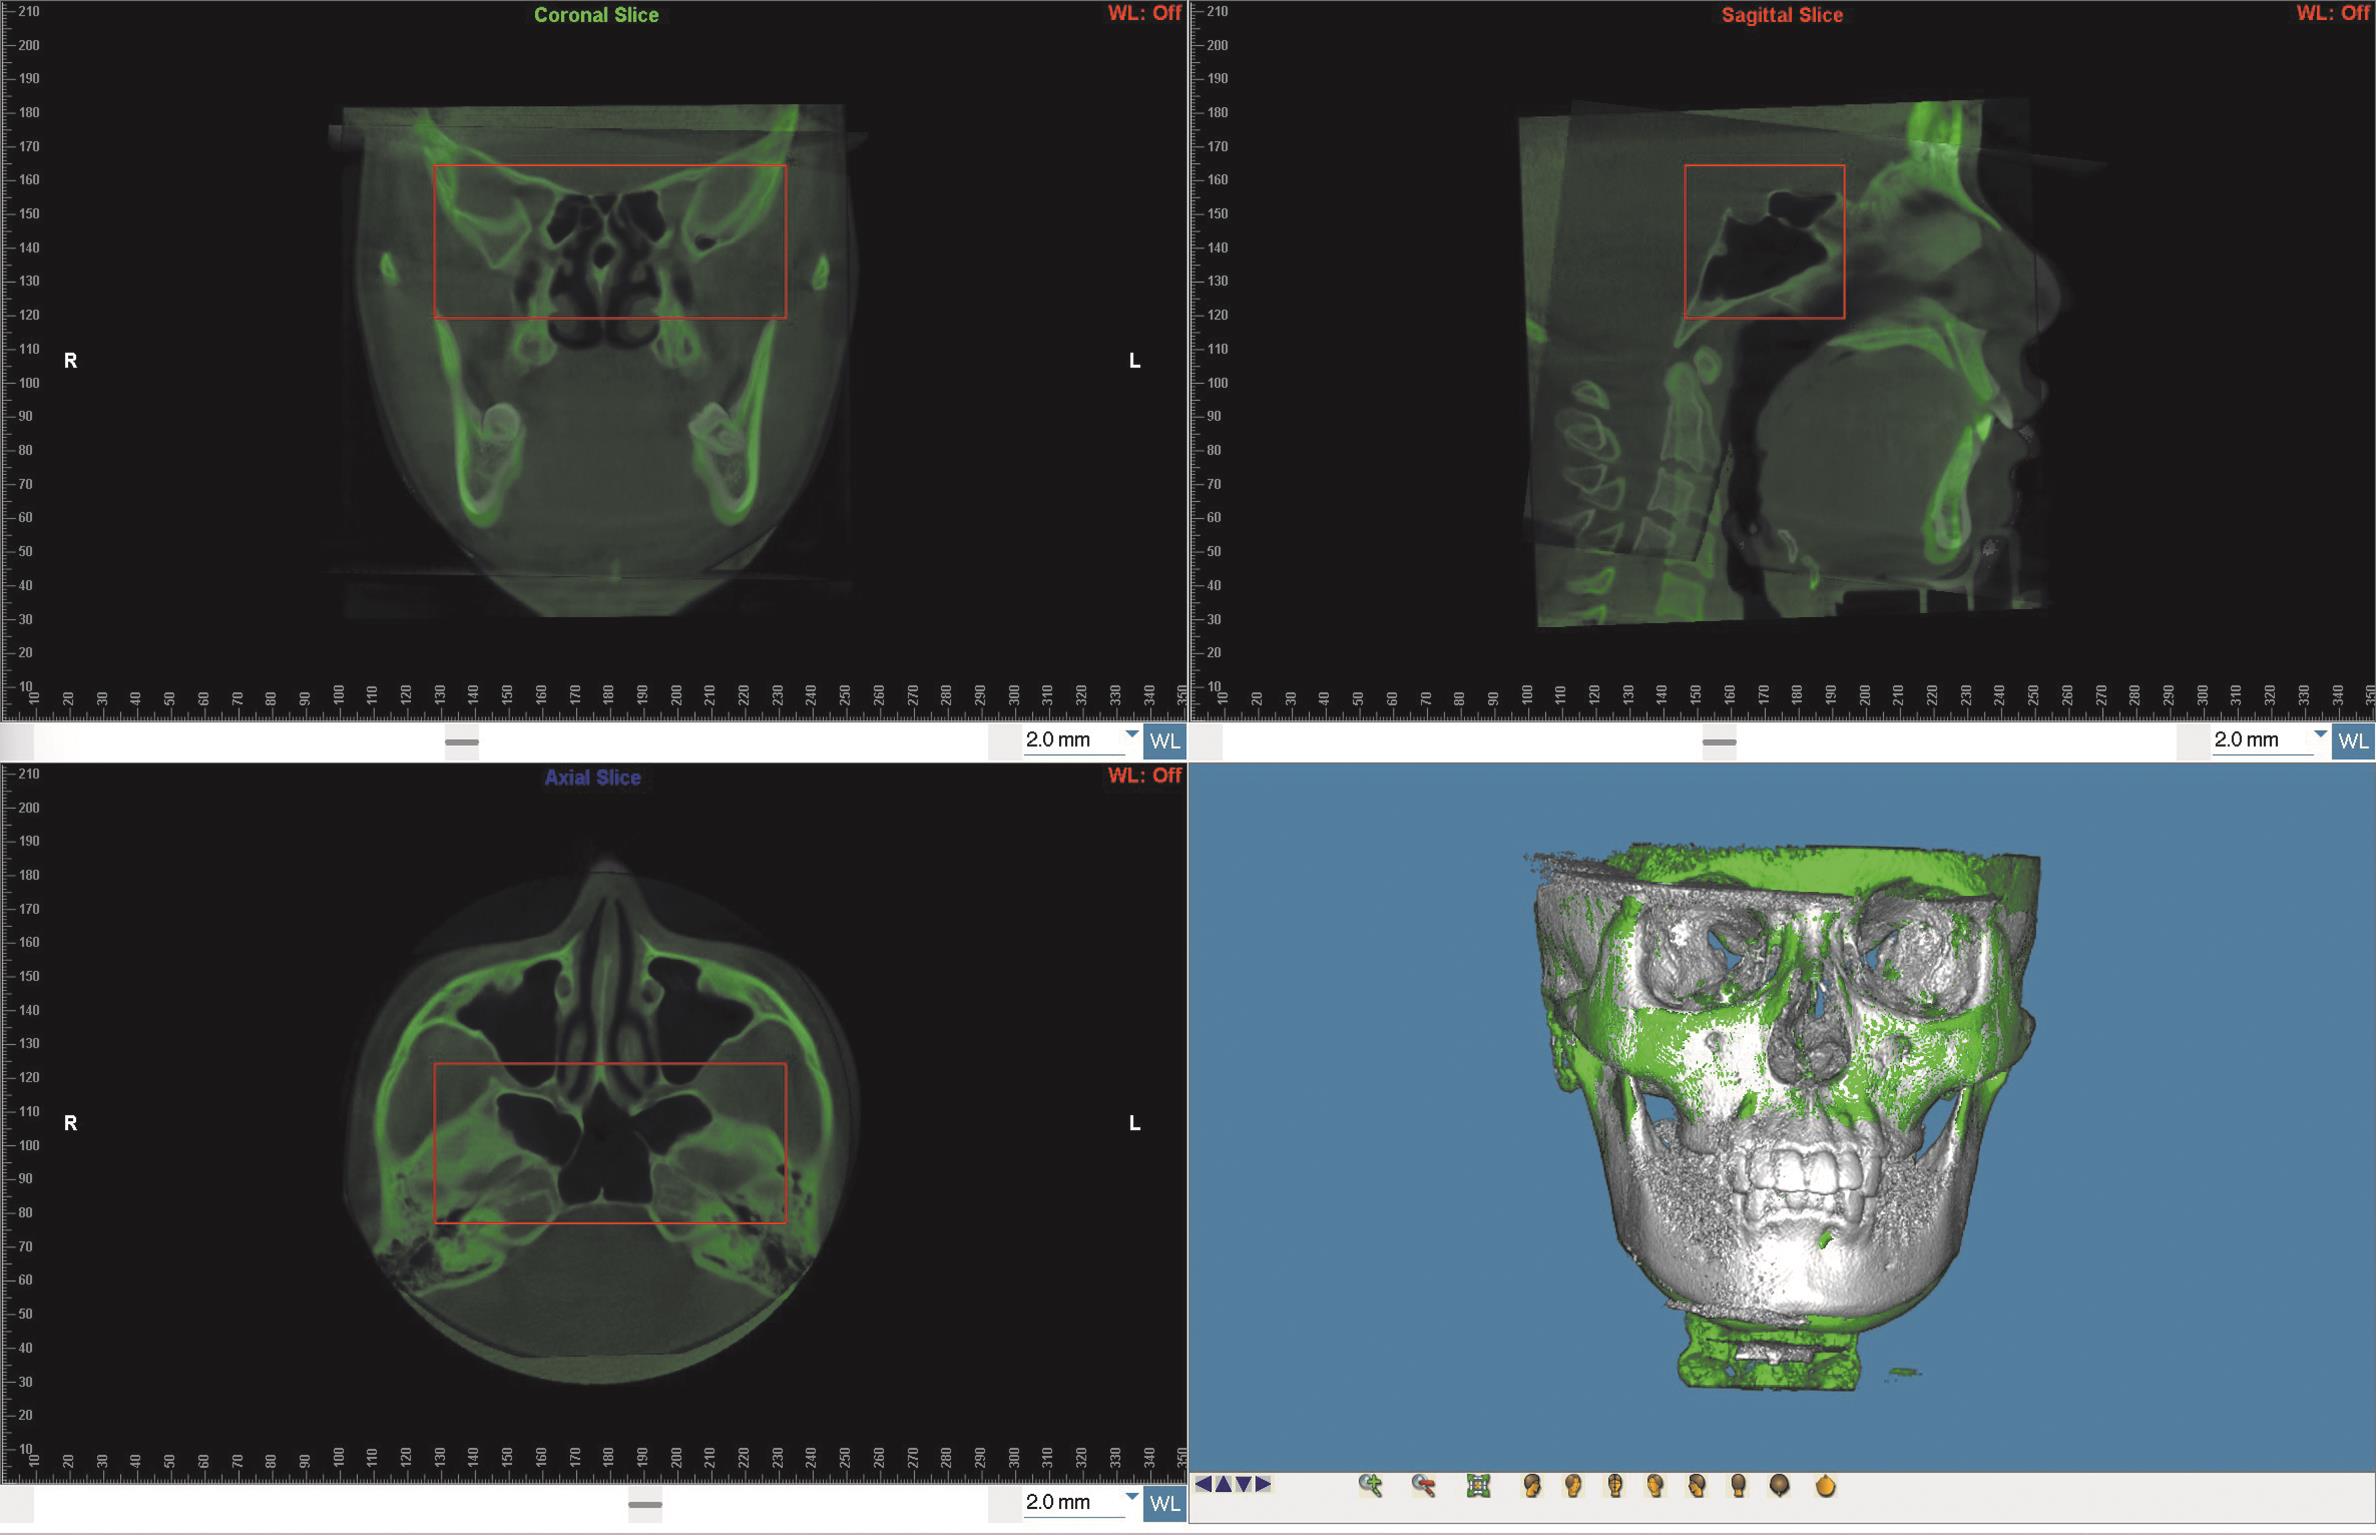The height and width of the screenshot is (1535, 2376).
Task: Toggle WL button in Coronal Slice pane
Action: click(x=1164, y=741)
